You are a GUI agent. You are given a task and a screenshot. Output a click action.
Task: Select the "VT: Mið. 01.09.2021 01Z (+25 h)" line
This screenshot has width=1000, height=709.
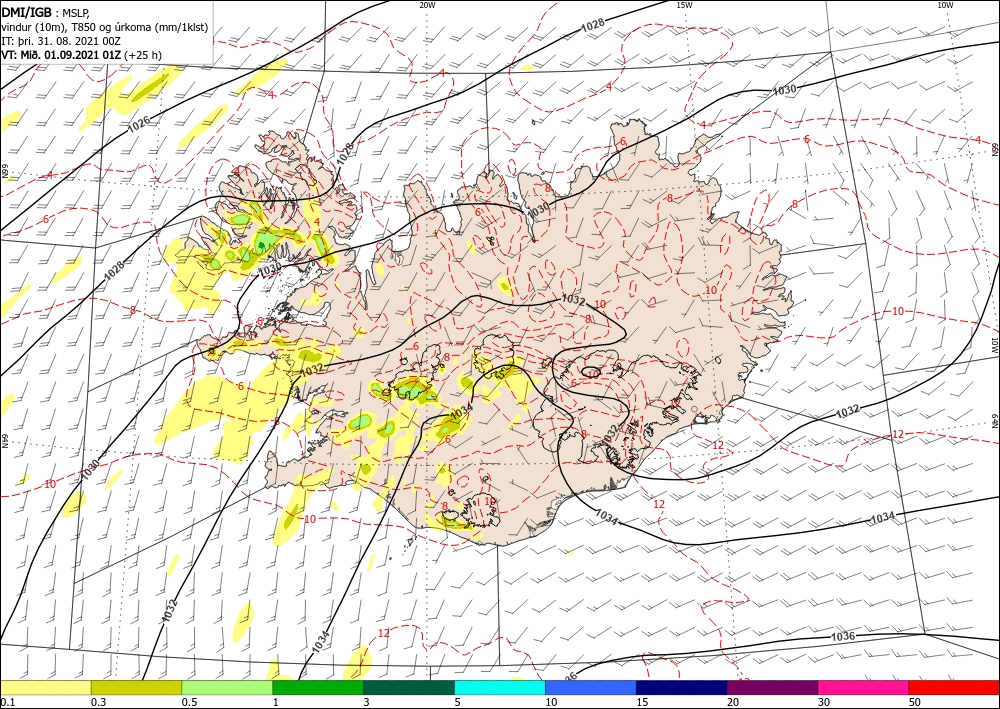pyautogui.click(x=82, y=55)
